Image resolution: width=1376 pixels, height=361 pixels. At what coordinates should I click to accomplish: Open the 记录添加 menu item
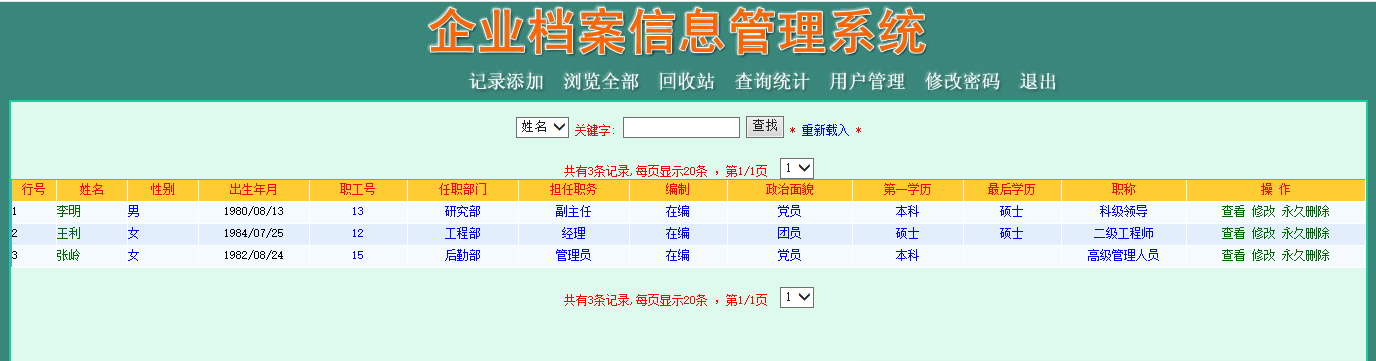tap(507, 82)
